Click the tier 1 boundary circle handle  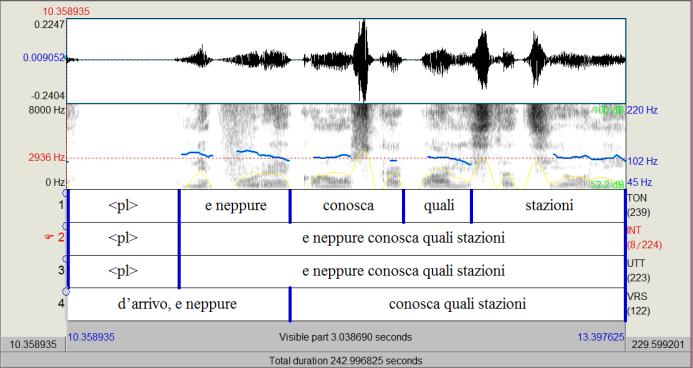pyautogui.click(x=66, y=193)
